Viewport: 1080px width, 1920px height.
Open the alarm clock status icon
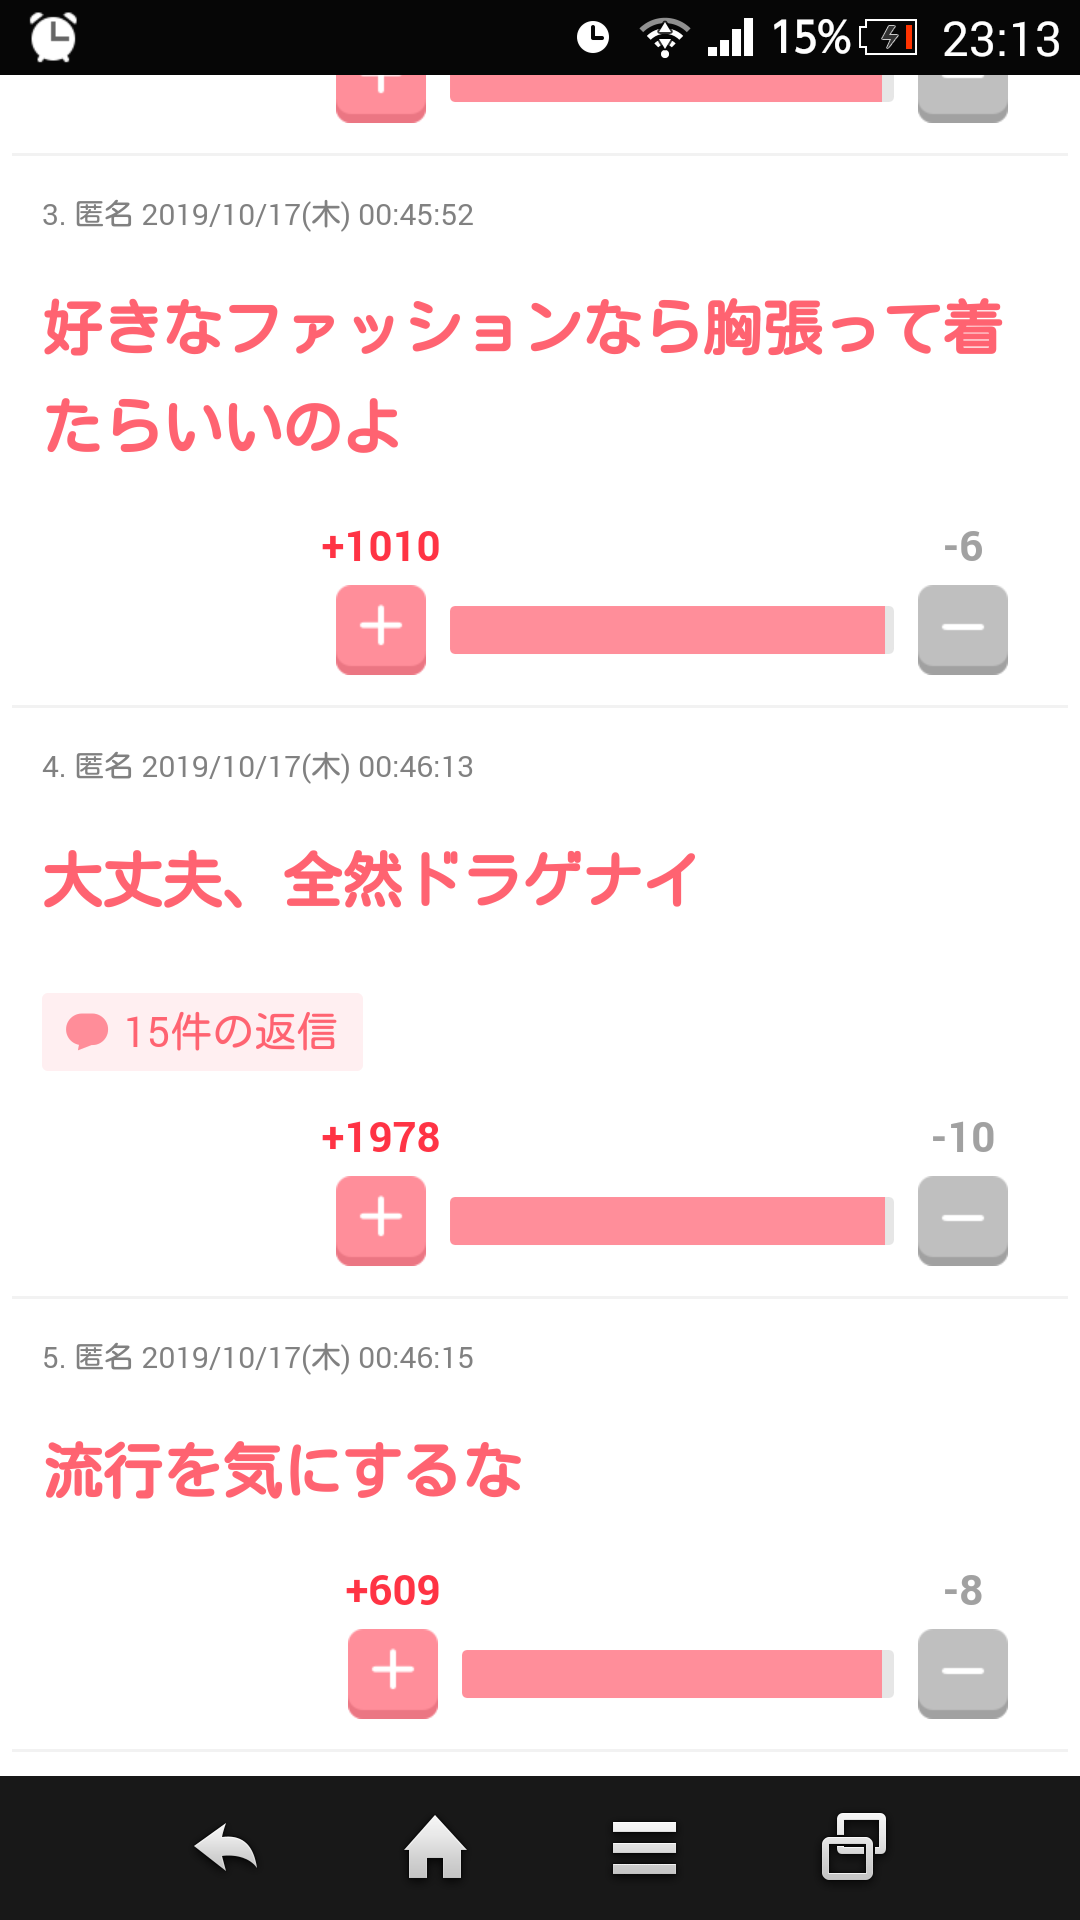(x=53, y=37)
